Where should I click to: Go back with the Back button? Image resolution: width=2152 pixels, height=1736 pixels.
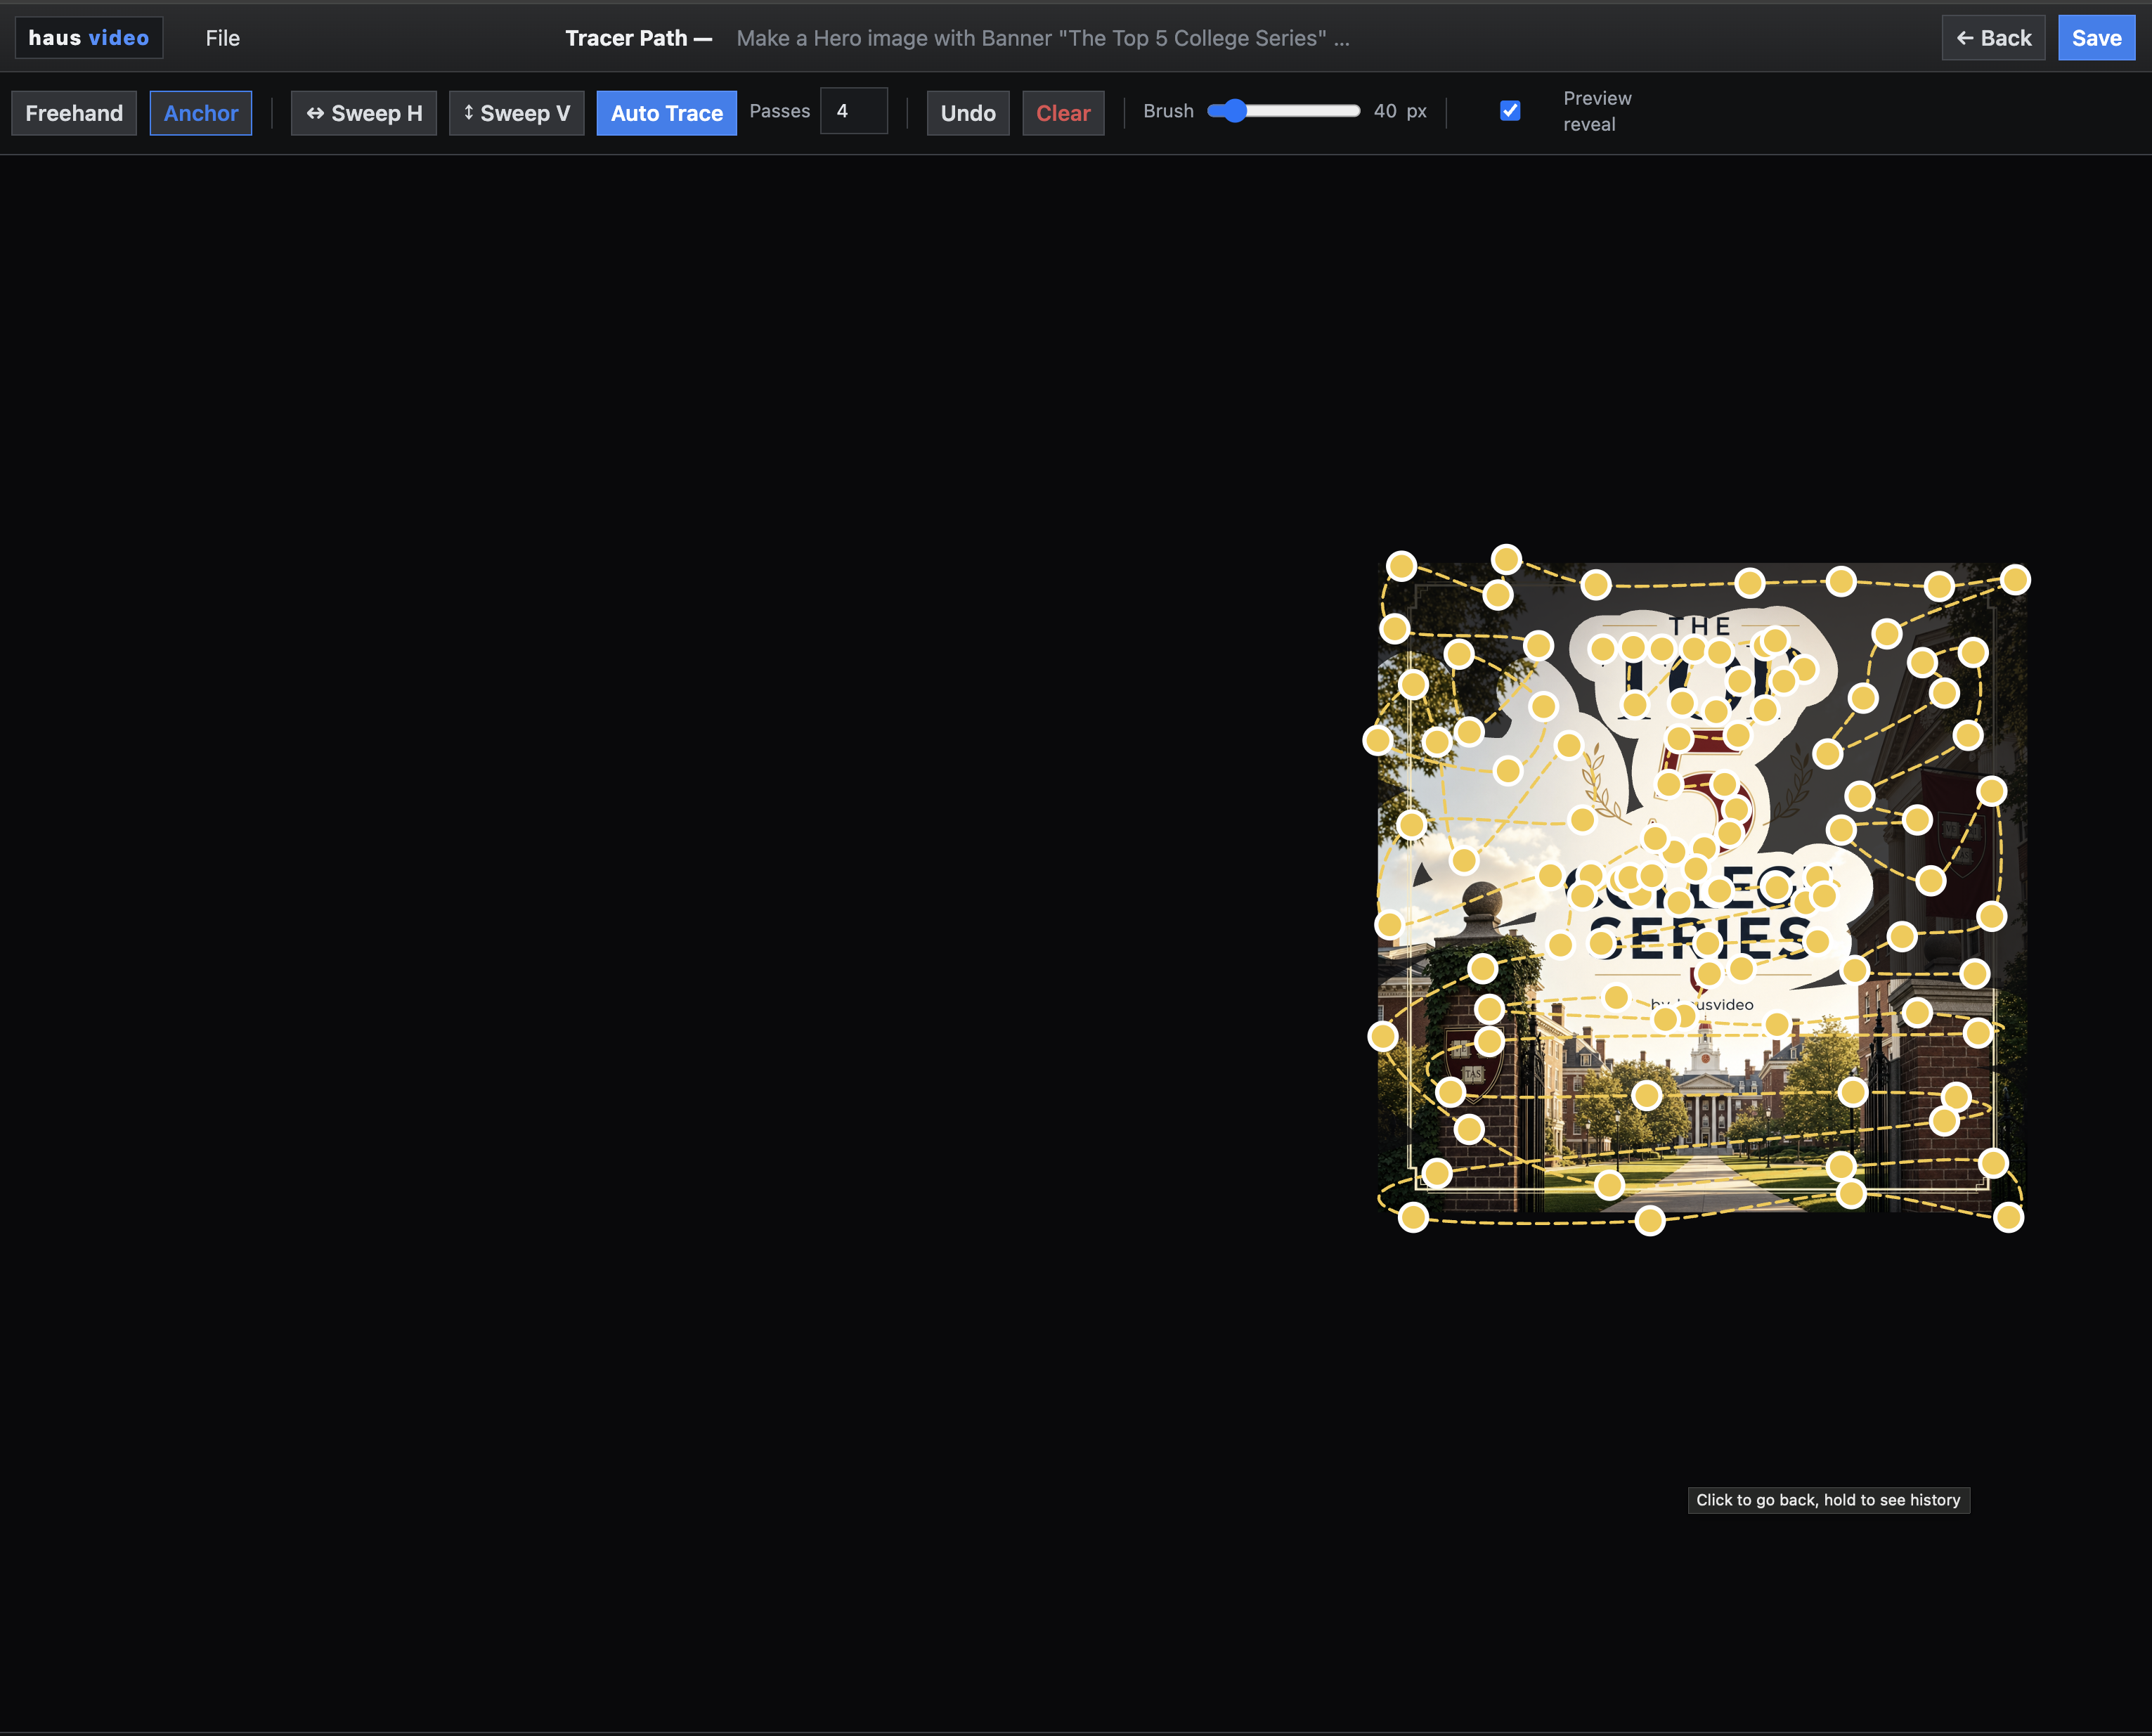(x=1993, y=38)
